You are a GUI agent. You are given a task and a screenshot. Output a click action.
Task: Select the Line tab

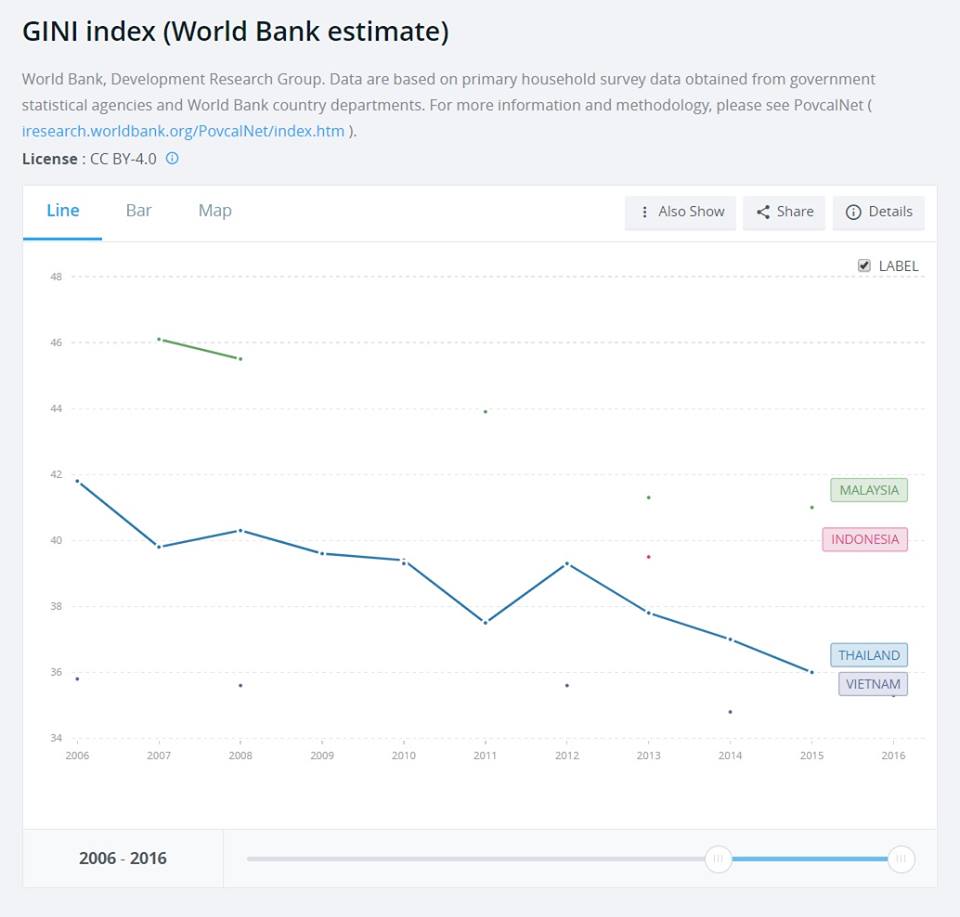pos(63,210)
